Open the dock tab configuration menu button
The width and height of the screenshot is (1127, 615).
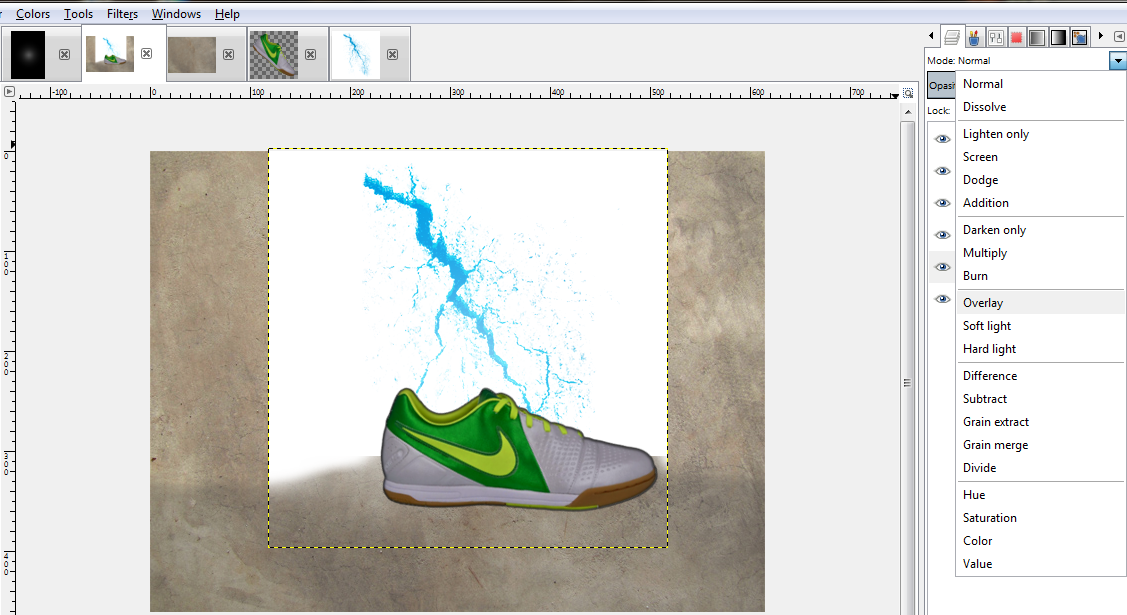pyautogui.click(x=1119, y=36)
